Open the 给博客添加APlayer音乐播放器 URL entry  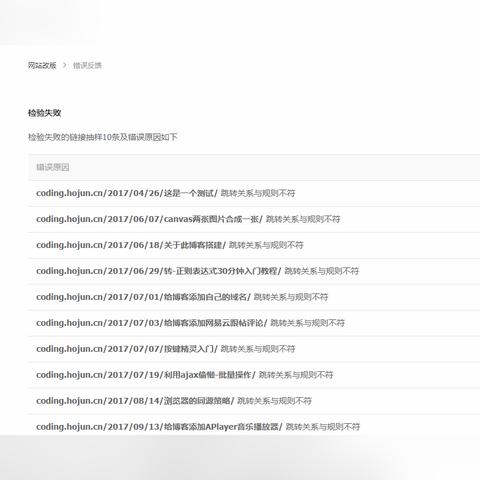point(159,427)
